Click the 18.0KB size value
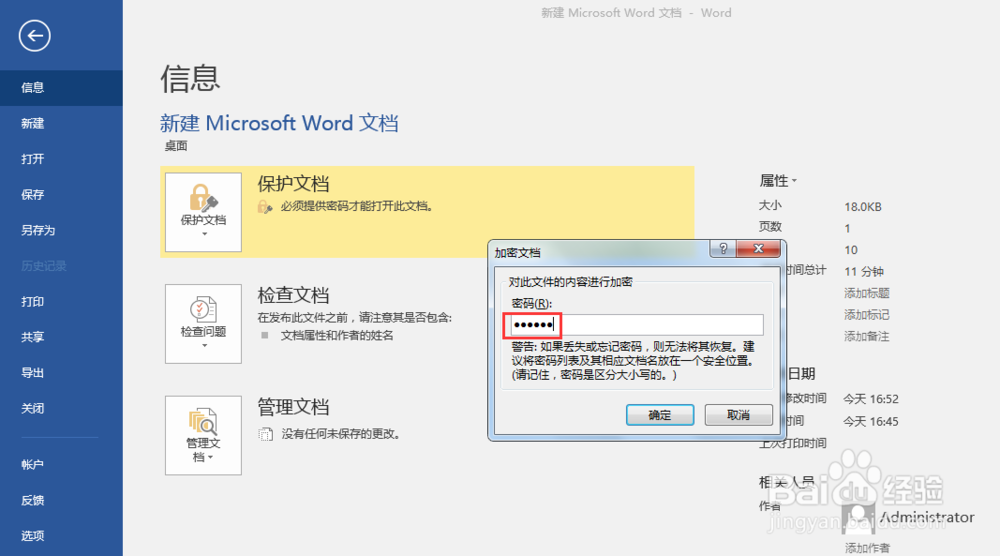The height and width of the screenshot is (556, 1000). click(863, 207)
